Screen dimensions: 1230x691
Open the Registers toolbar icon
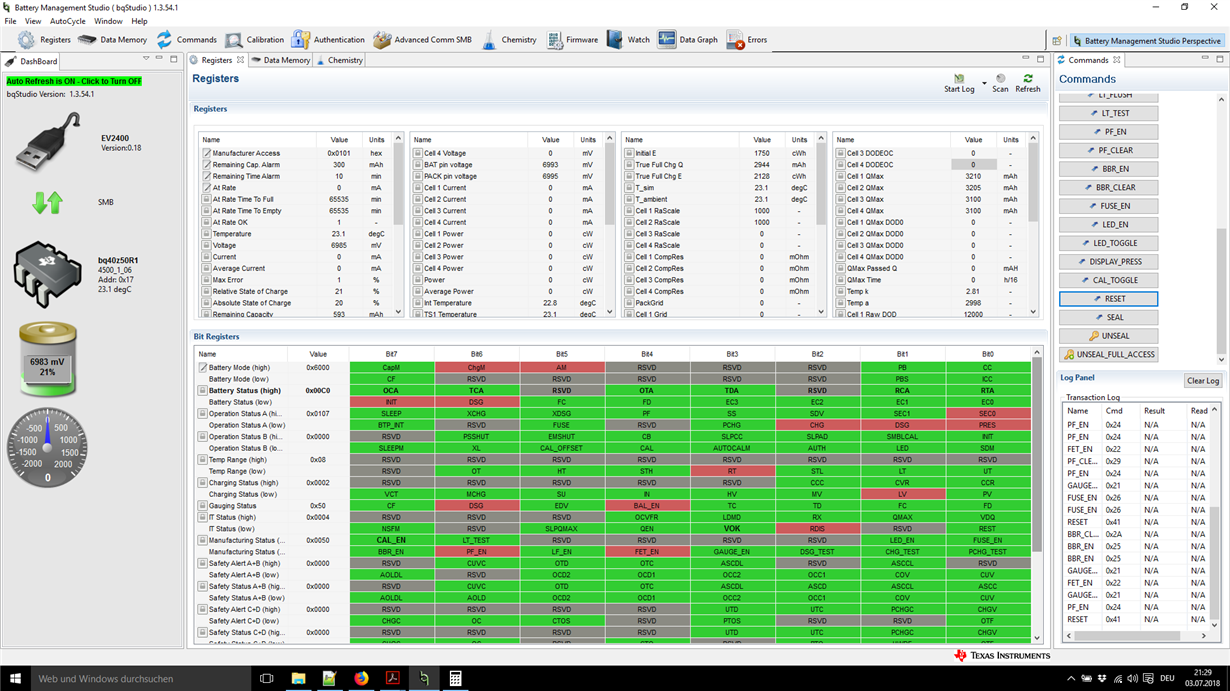pos(45,40)
